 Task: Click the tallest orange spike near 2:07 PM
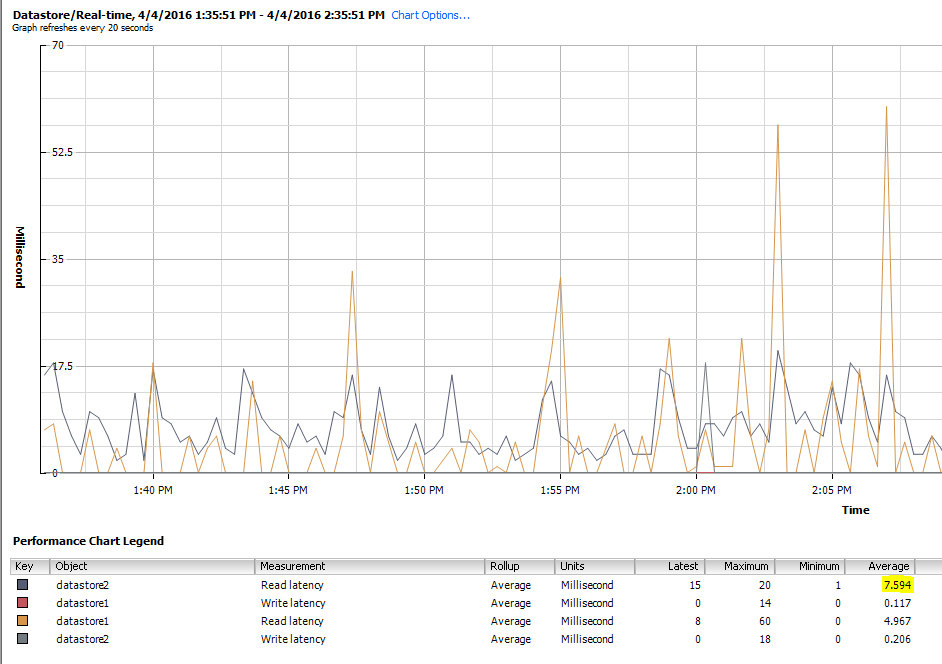886,108
